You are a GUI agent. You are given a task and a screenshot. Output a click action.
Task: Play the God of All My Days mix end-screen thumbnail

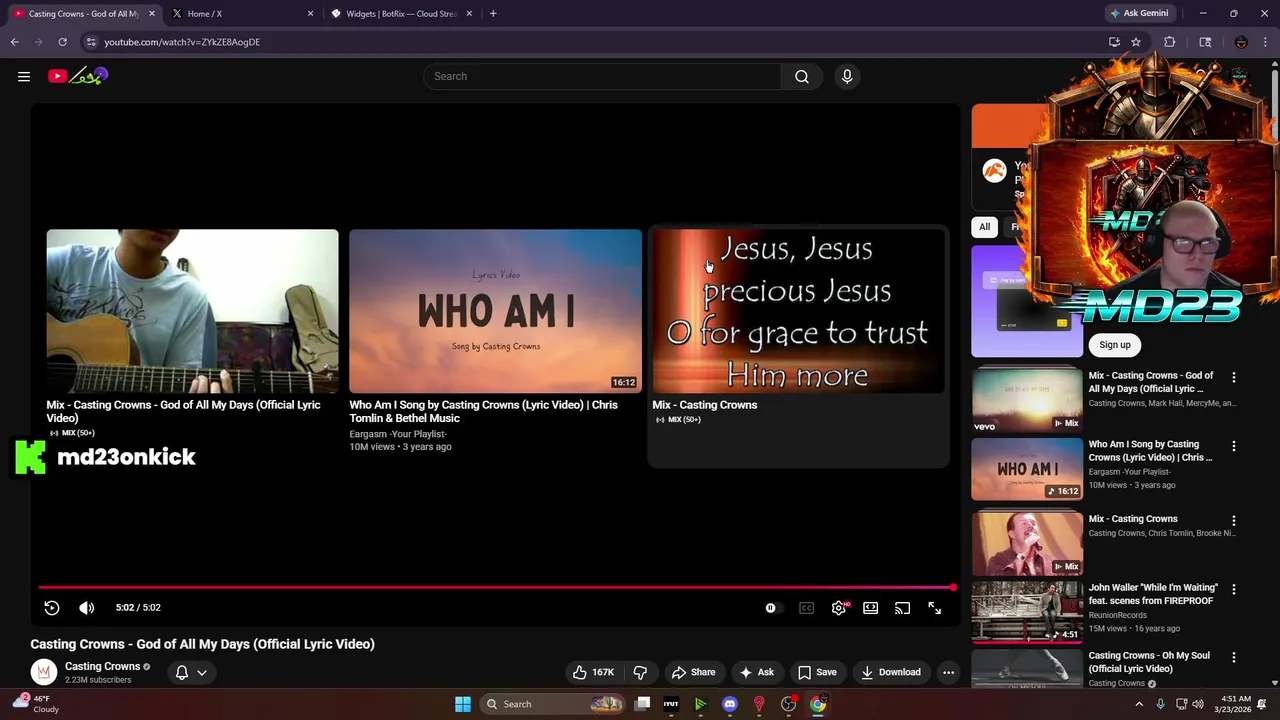(x=192, y=311)
